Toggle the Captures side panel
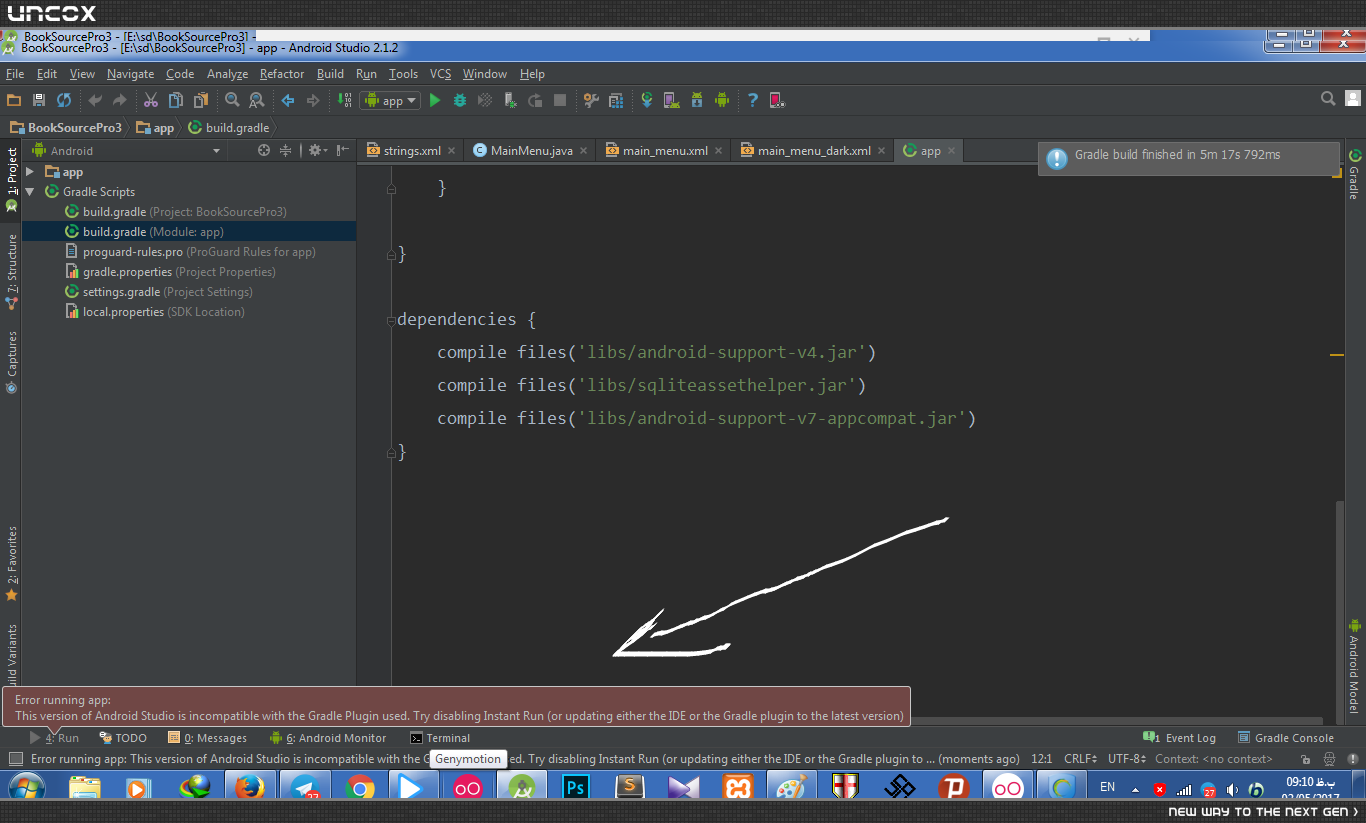The height and width of the screenshot is (823, 1366). tap(11, 361)
